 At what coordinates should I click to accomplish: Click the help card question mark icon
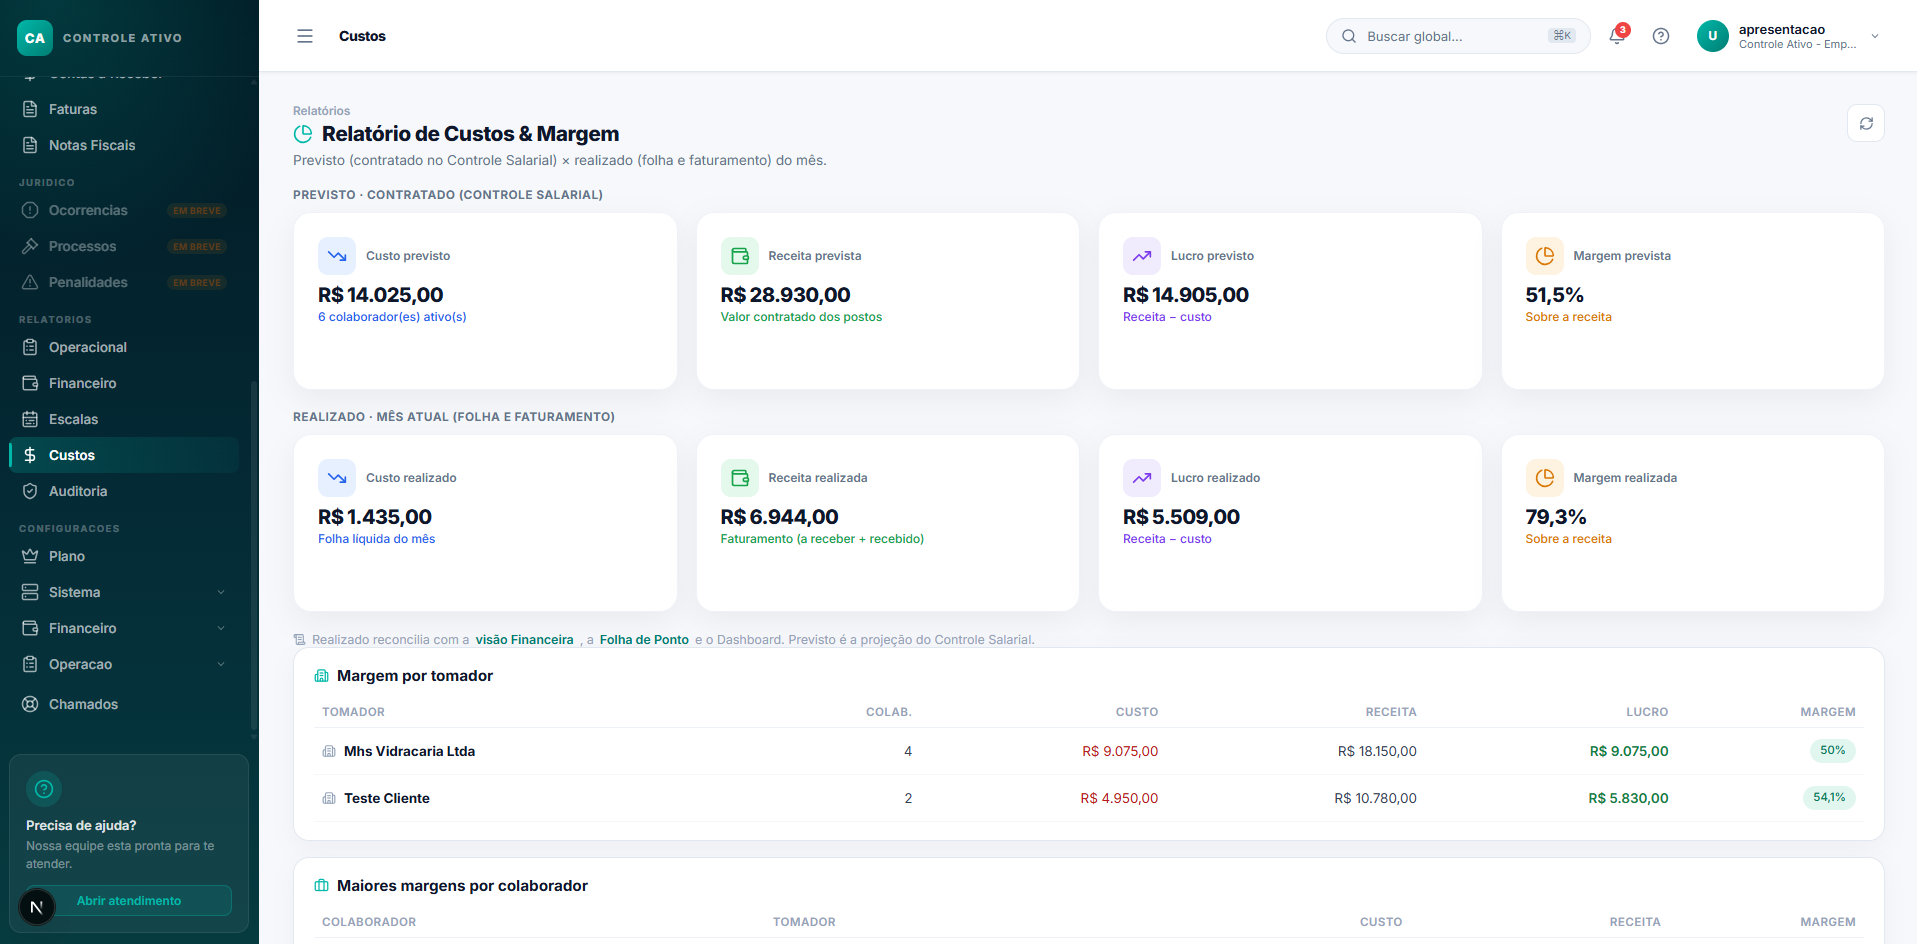click(44, 789)
